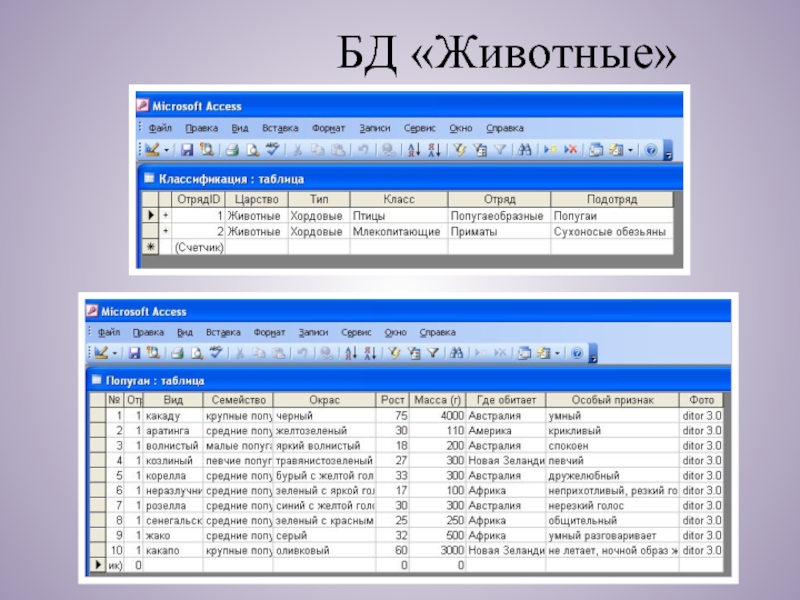Open Toolbar Options at the end of the Классификация toolbar
Screen dimensions: 800x600
point(668,152)
